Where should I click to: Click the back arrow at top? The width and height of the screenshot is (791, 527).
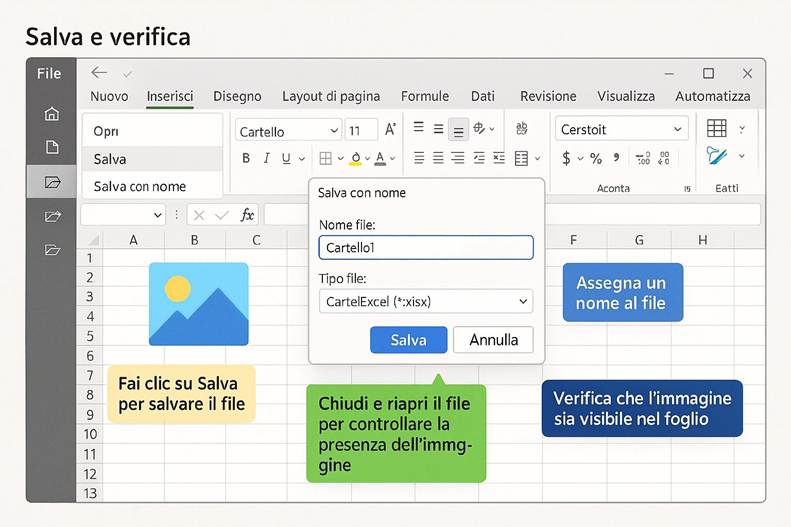click(99, 73)
